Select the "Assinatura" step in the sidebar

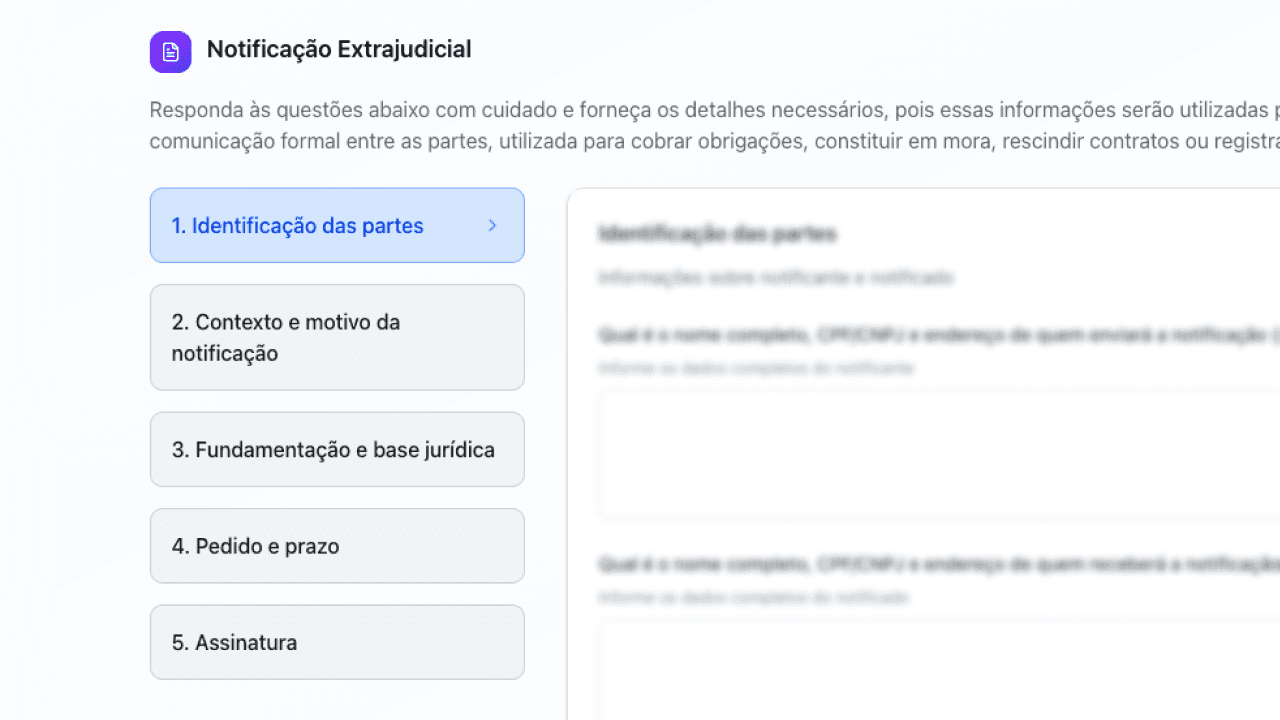point(337,642)
